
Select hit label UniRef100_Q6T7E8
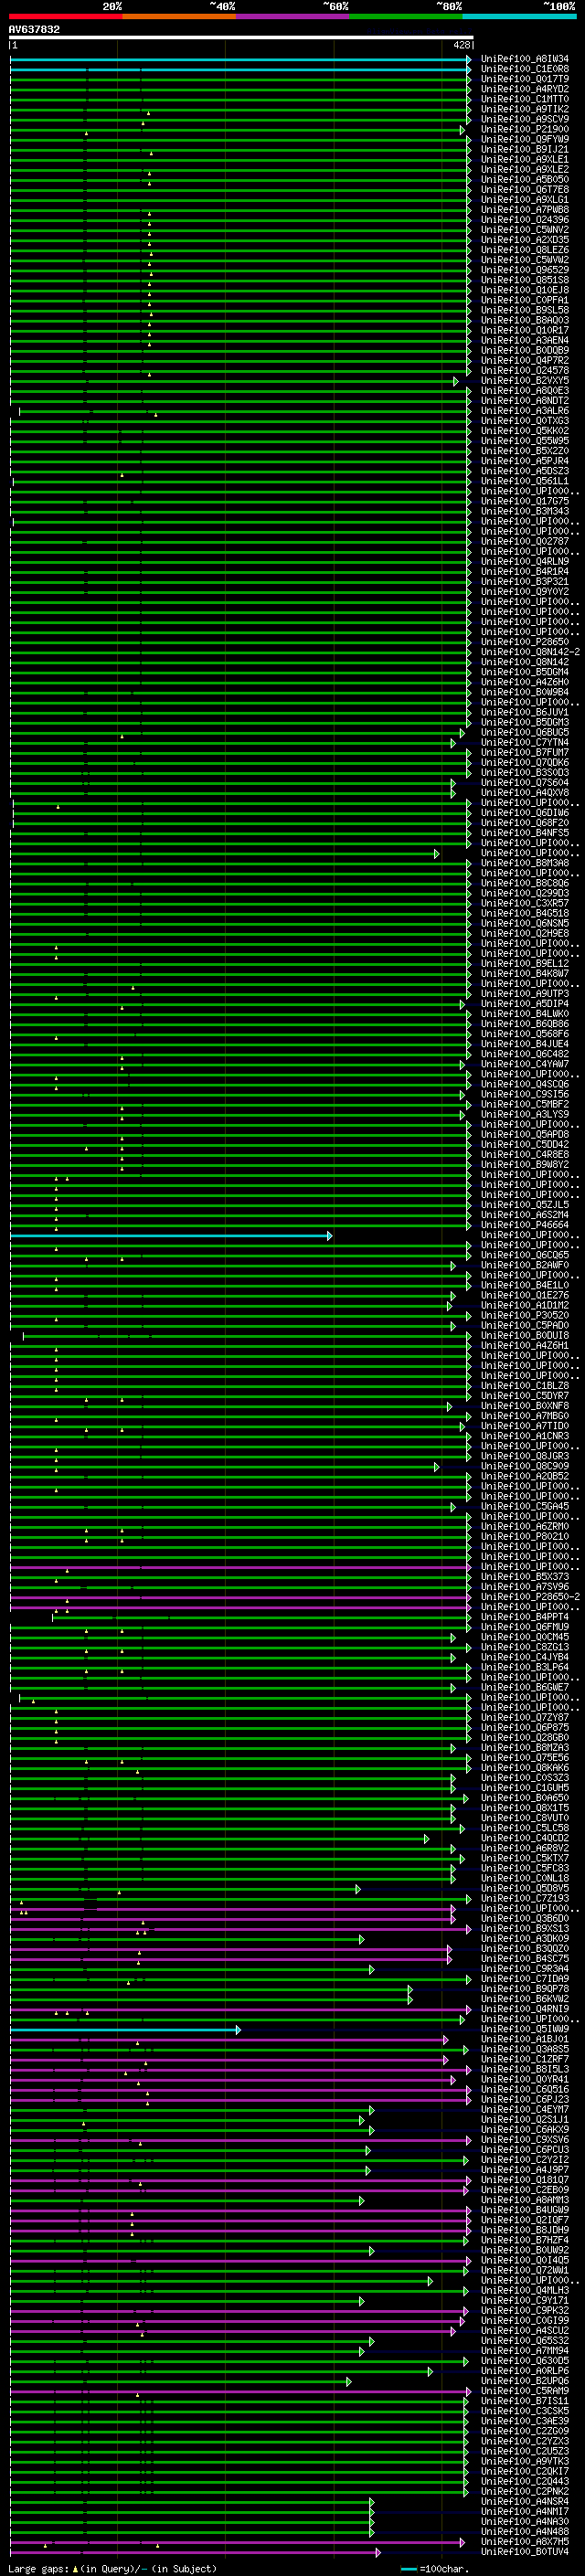525,189
